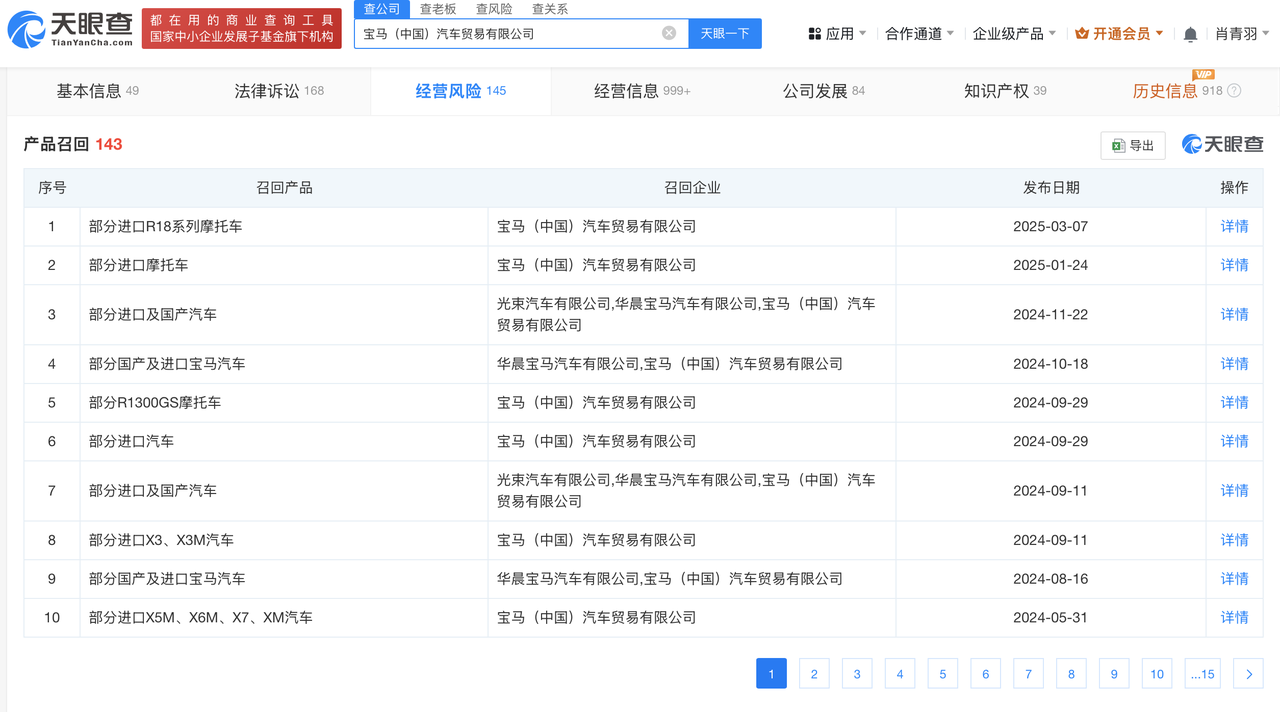Click the help icon beside 历史信息 918
Viewport: 1280px width, 712px height.
click(x=1234, y=91)
